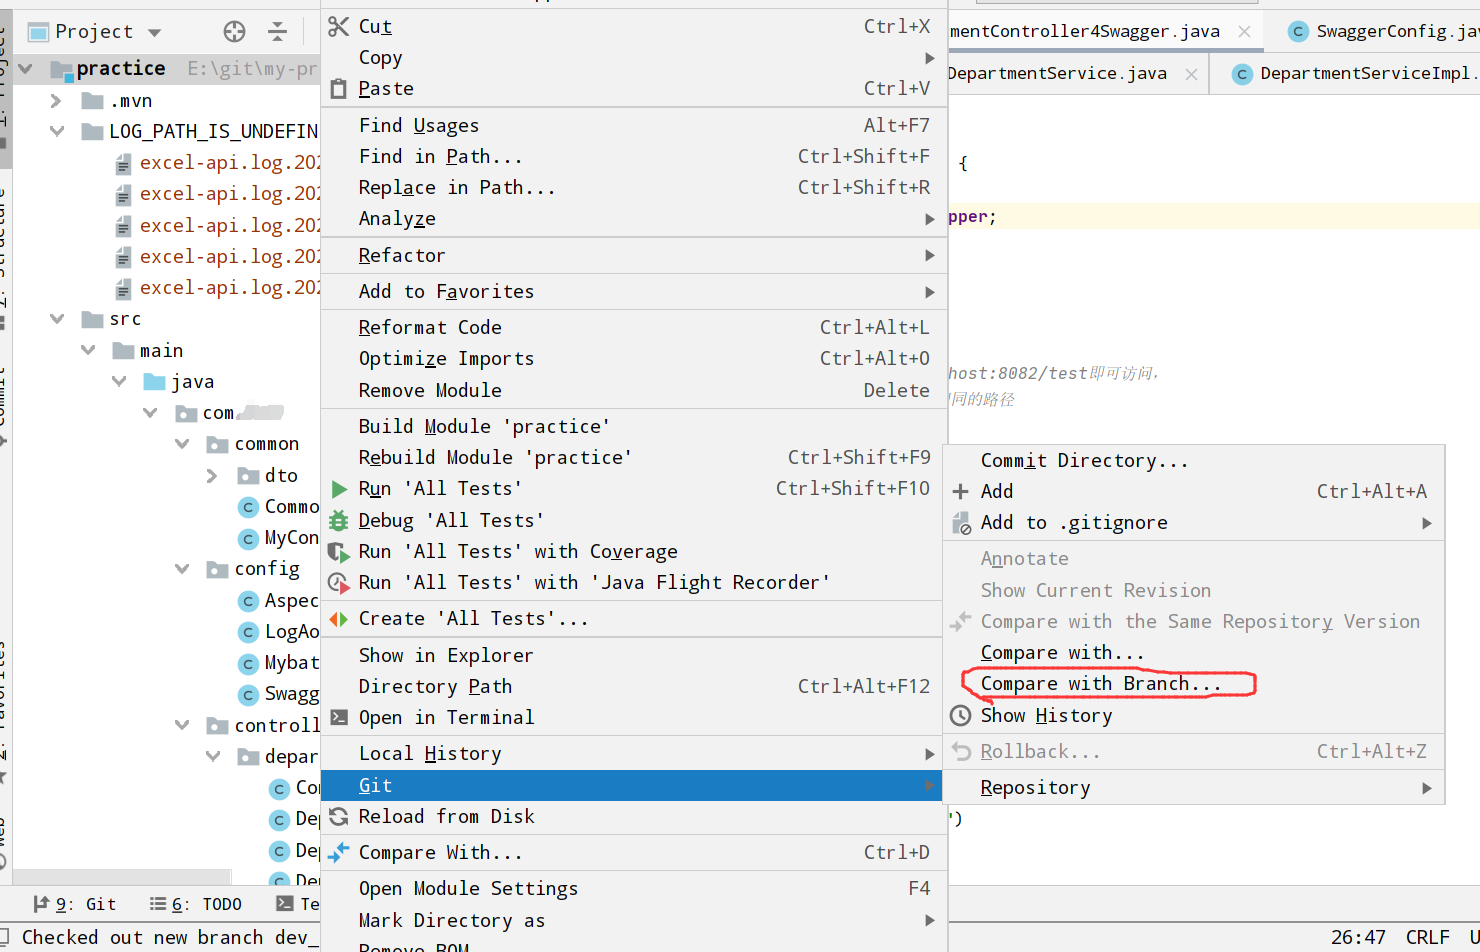Click the Rollback undo arrow icon

click(961, 751)
